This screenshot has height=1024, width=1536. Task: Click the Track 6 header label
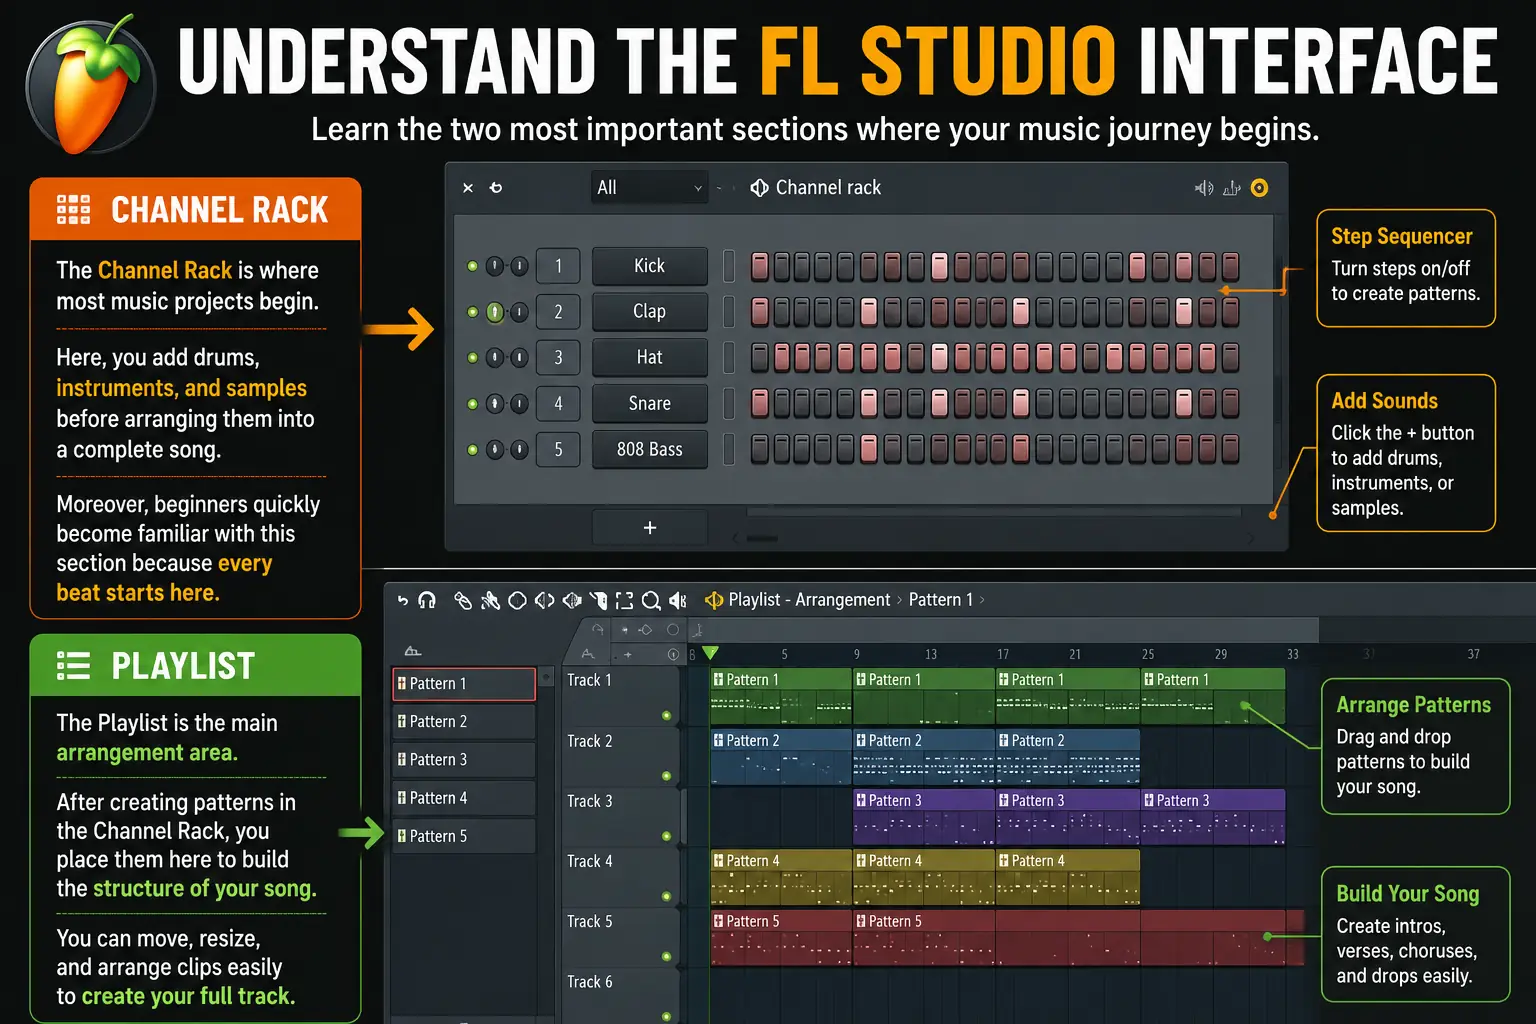tap(590, 982)
